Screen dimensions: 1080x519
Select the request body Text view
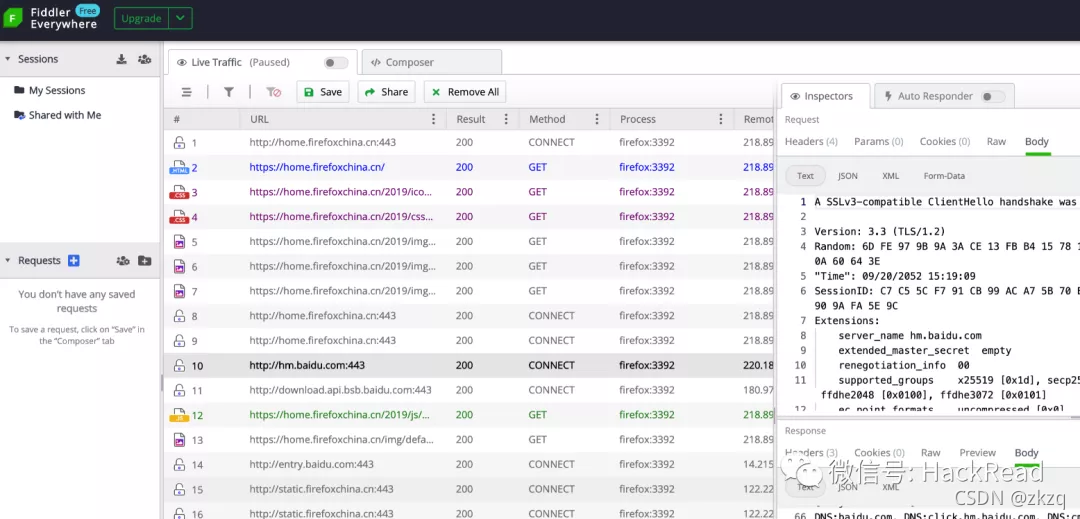click(x=805, y=176)
